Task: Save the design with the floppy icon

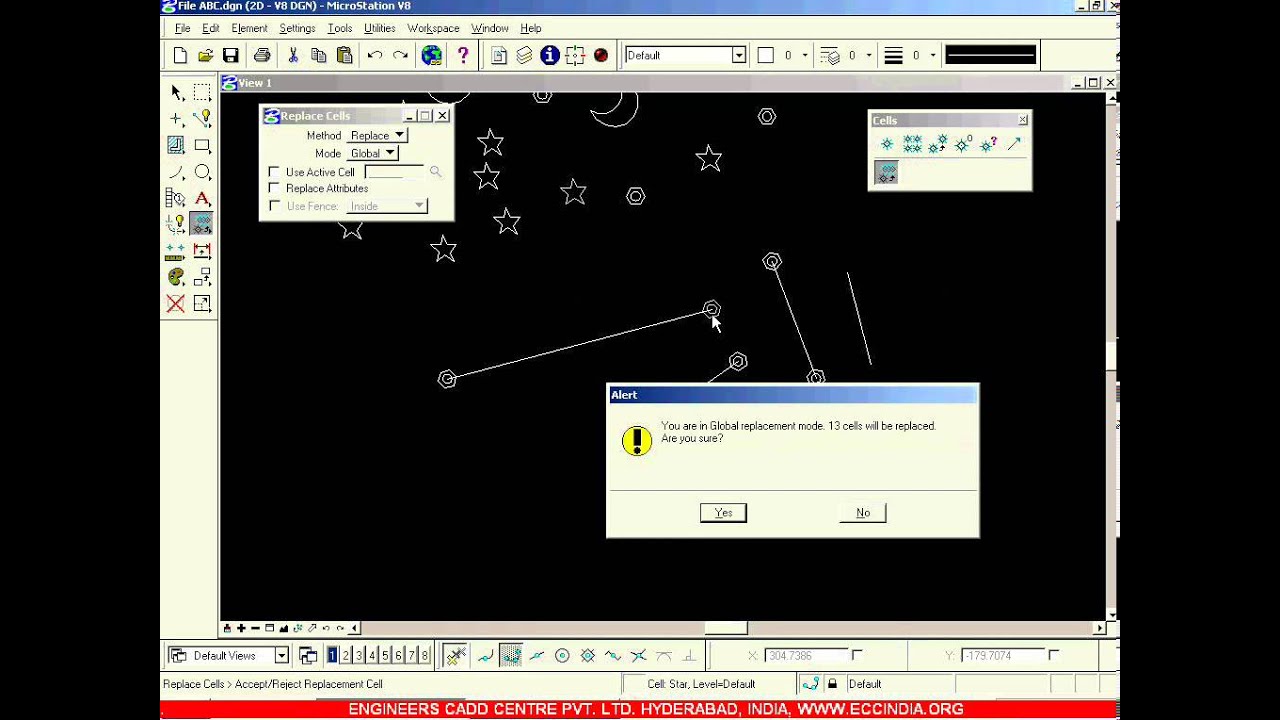Action: 230,55
